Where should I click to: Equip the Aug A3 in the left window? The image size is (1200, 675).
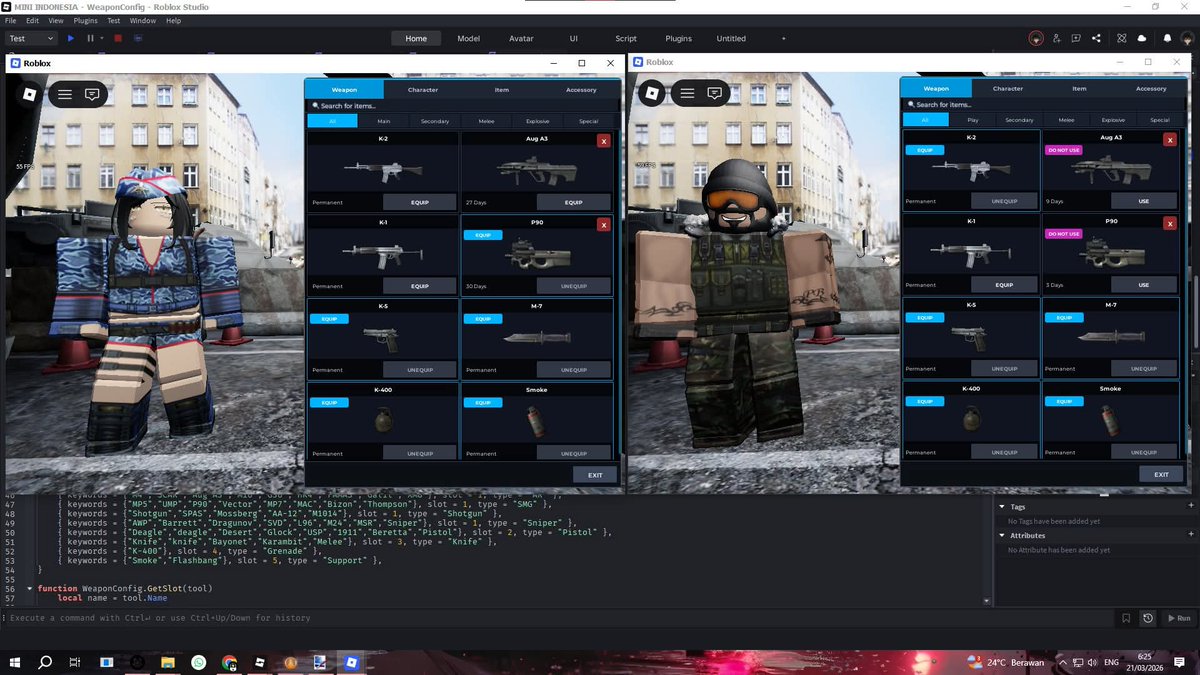(x=573, y=202)
